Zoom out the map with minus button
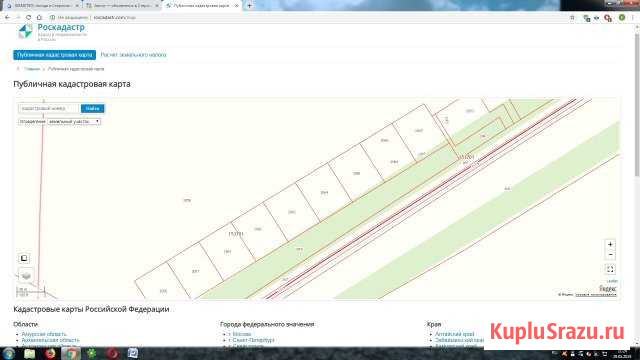This screenshot has width=640, height=360. [610, 255]
